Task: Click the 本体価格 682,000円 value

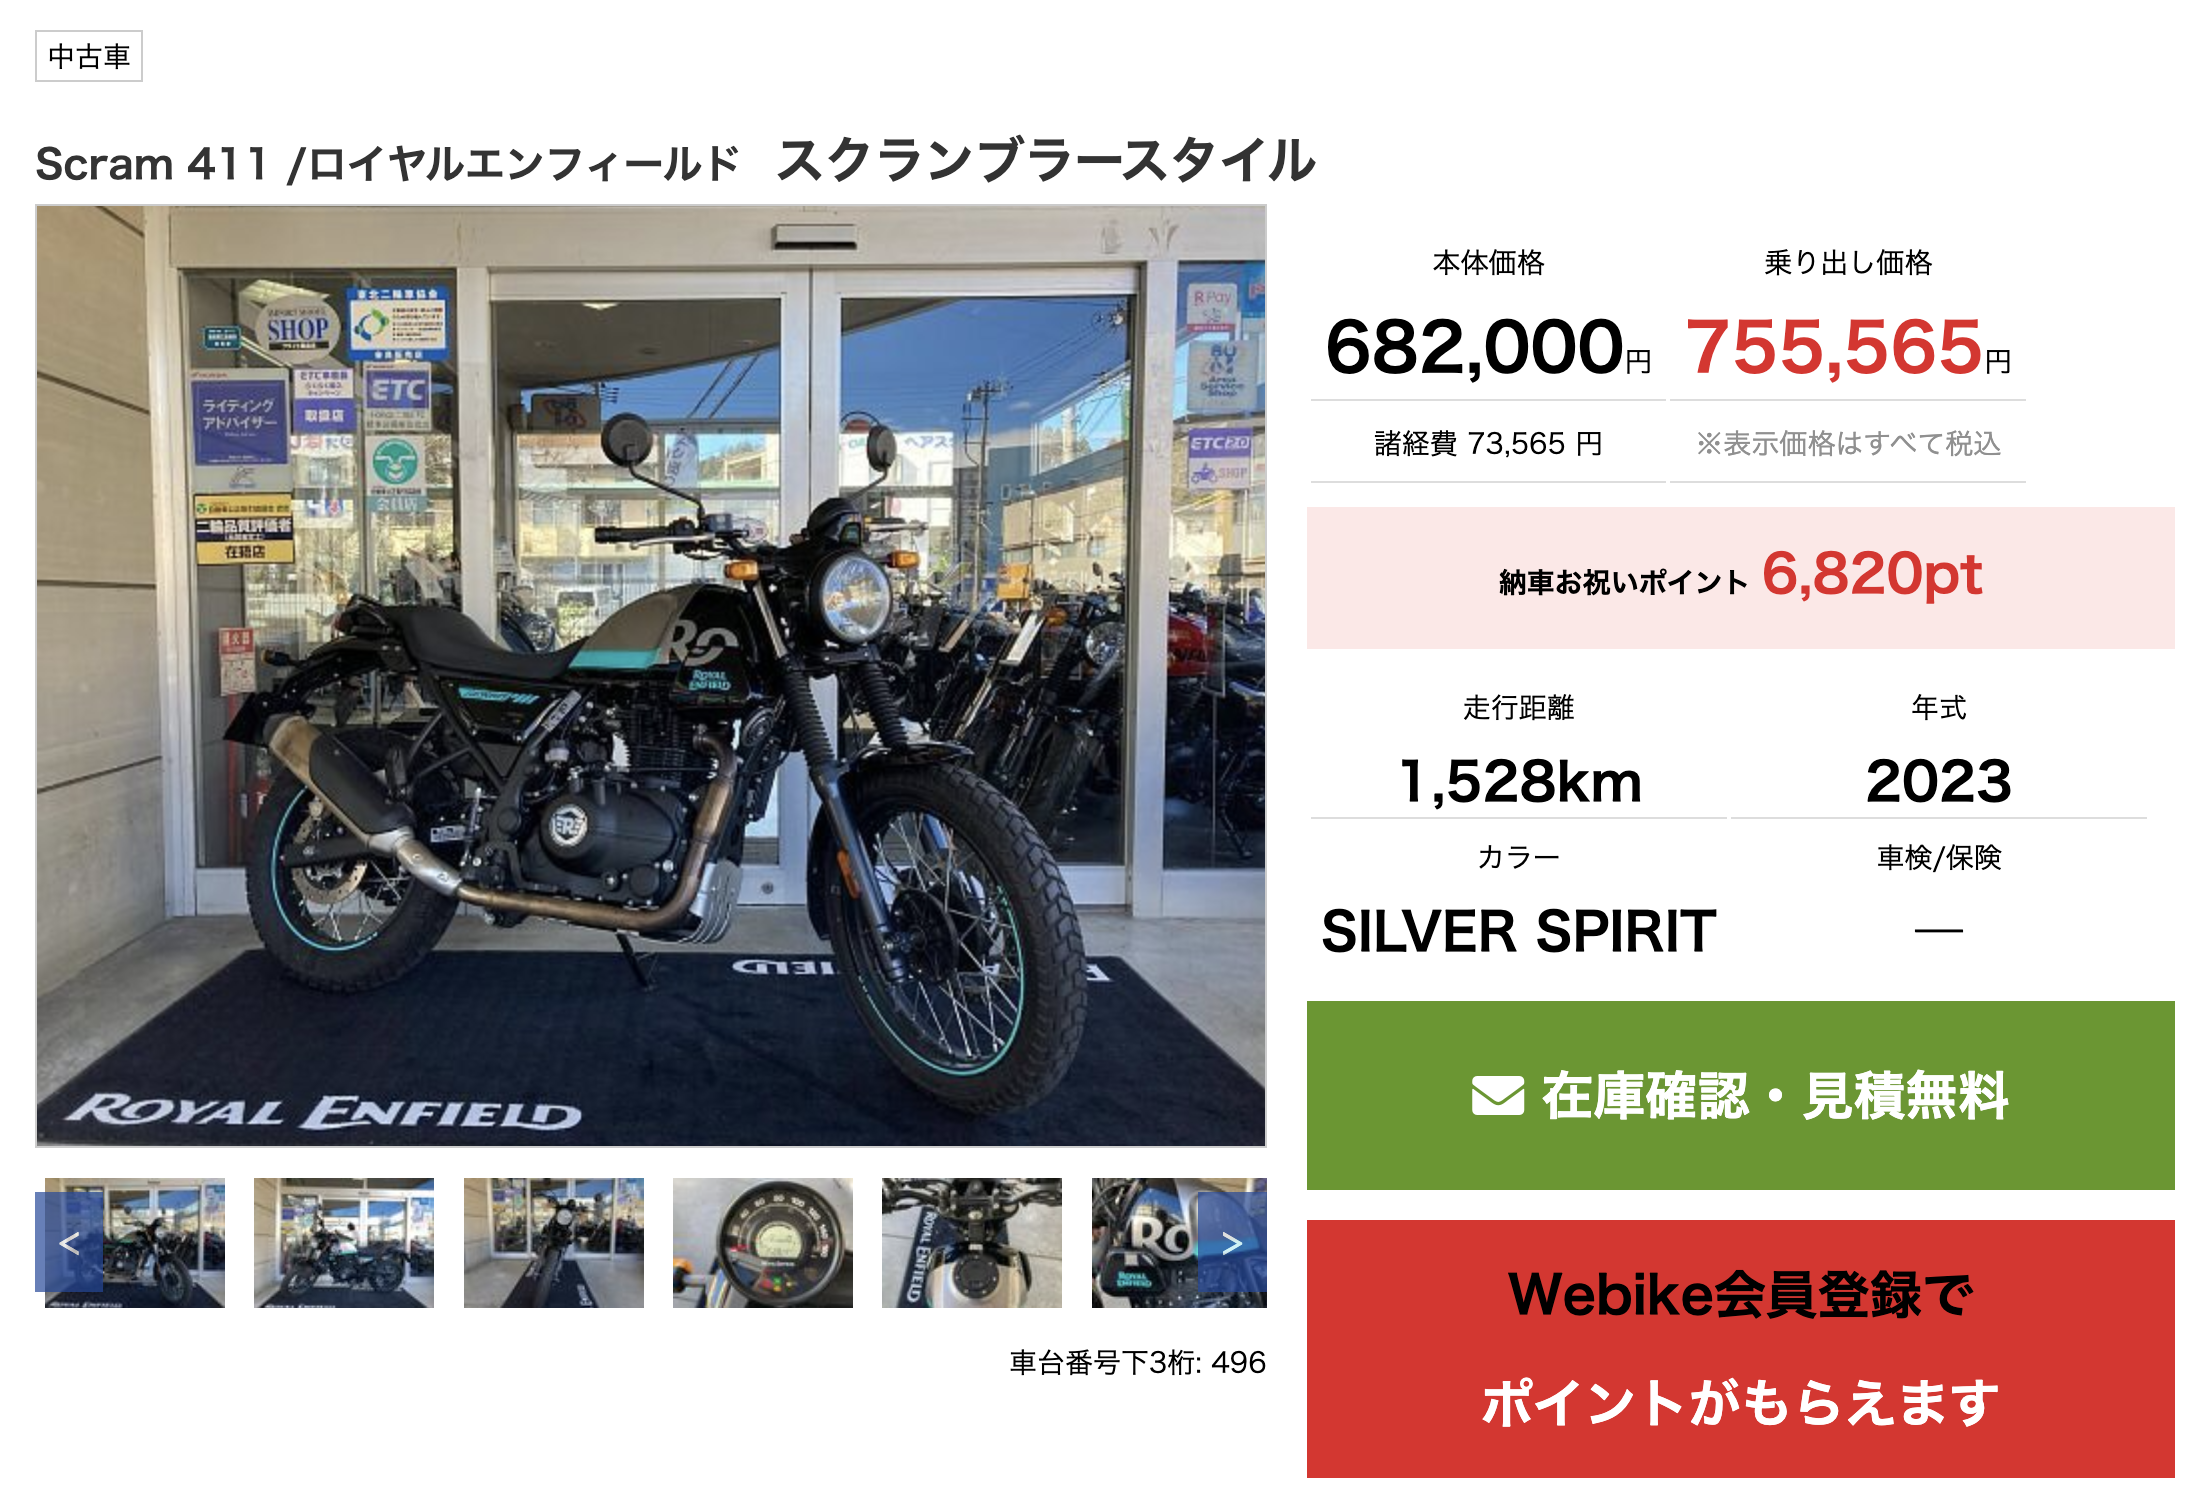Action: [x=1488, y=347]
